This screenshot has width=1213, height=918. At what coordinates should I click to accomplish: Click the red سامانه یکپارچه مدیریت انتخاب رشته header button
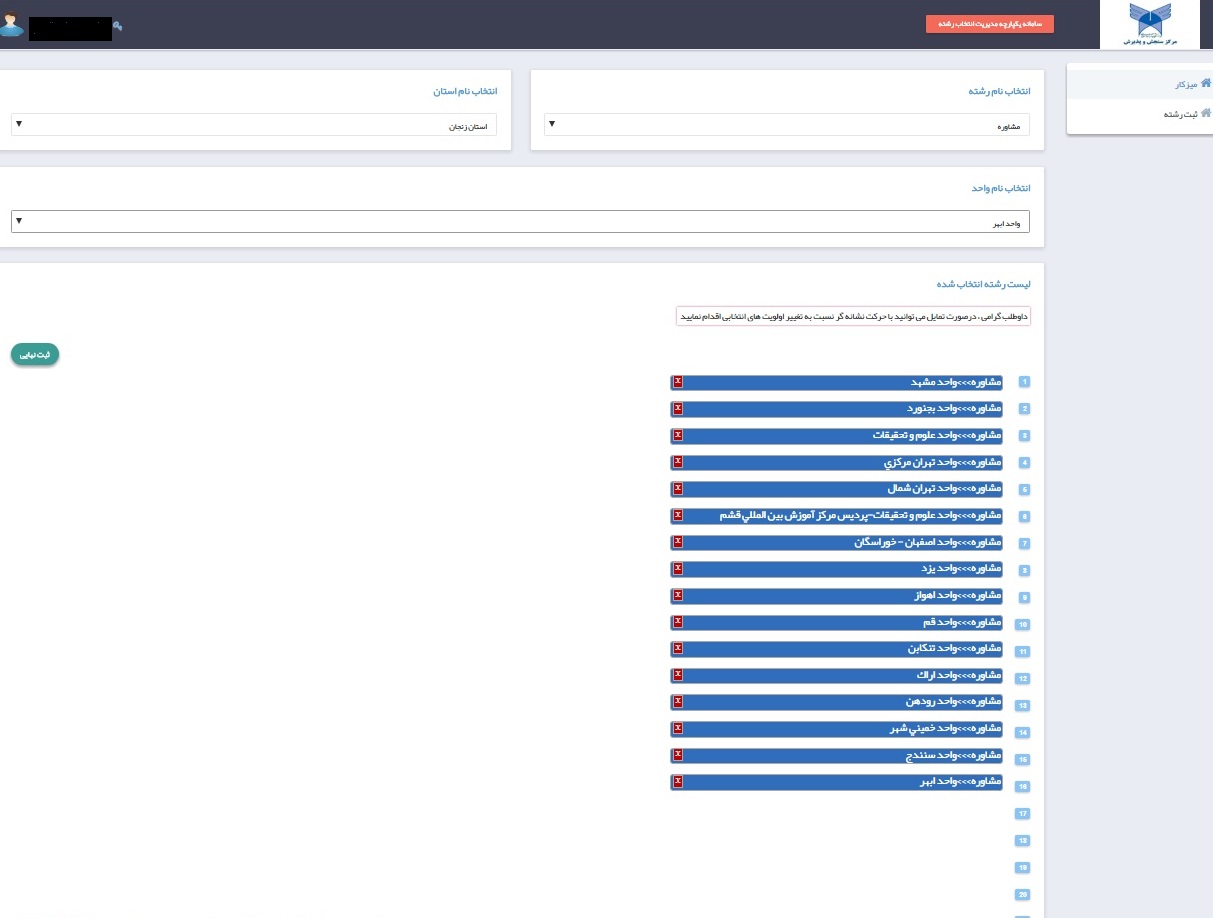(990, 25)
